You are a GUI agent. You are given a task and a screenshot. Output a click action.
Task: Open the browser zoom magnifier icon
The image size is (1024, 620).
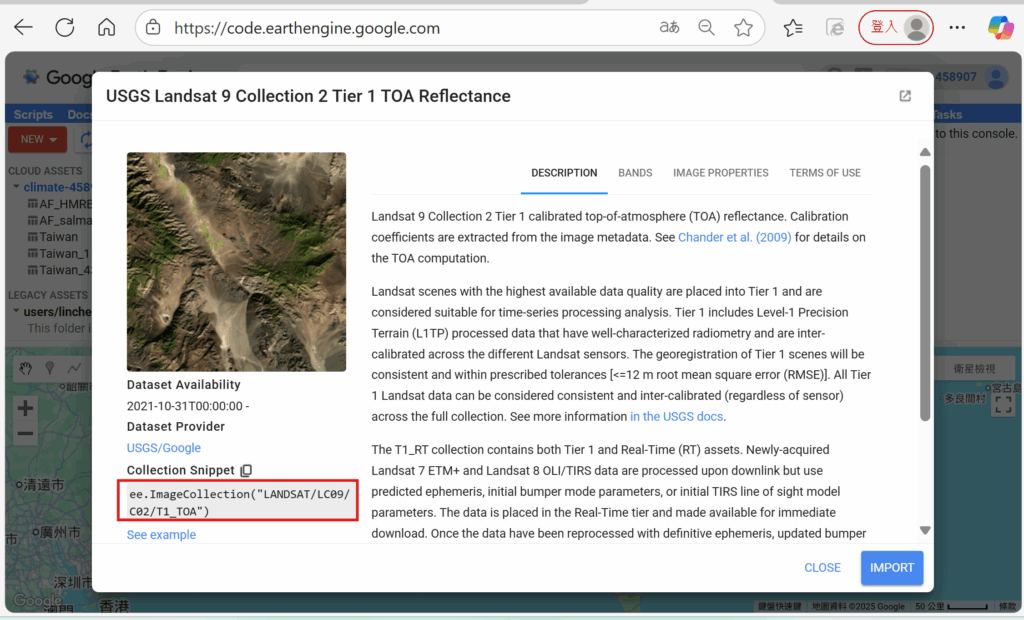[x=706, y=27]
